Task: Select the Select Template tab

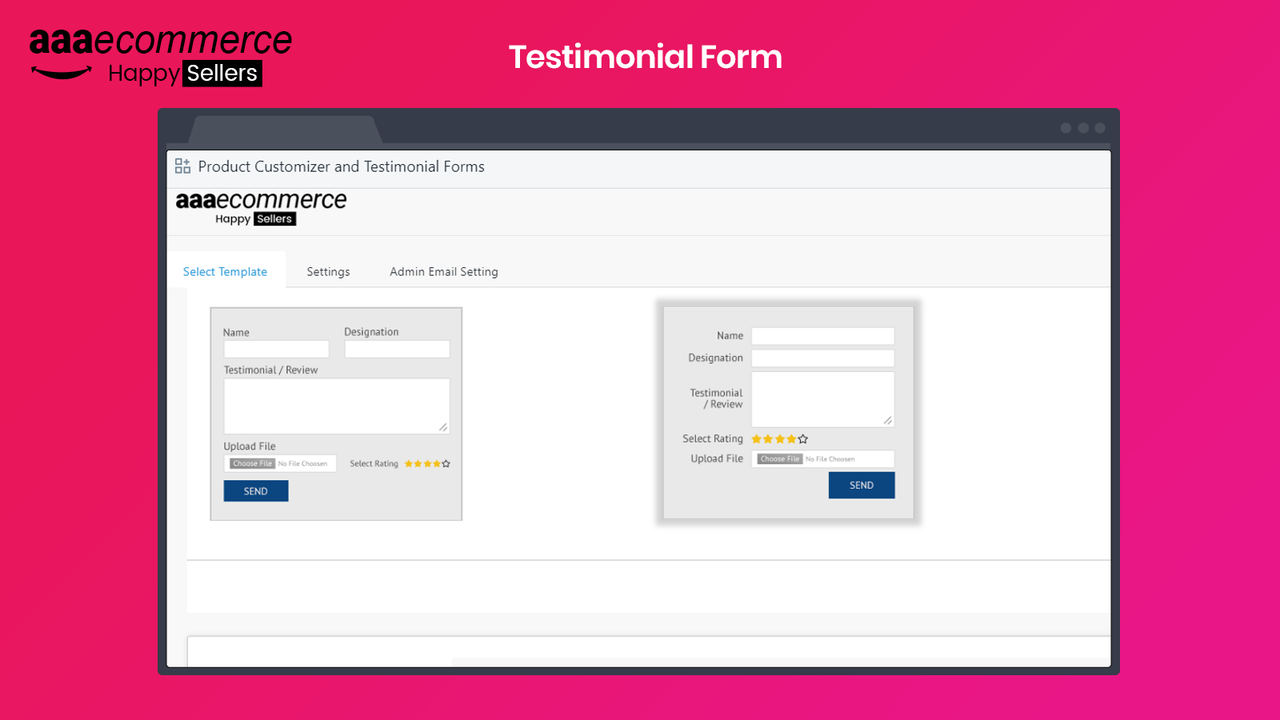Action: pos(225,271)
